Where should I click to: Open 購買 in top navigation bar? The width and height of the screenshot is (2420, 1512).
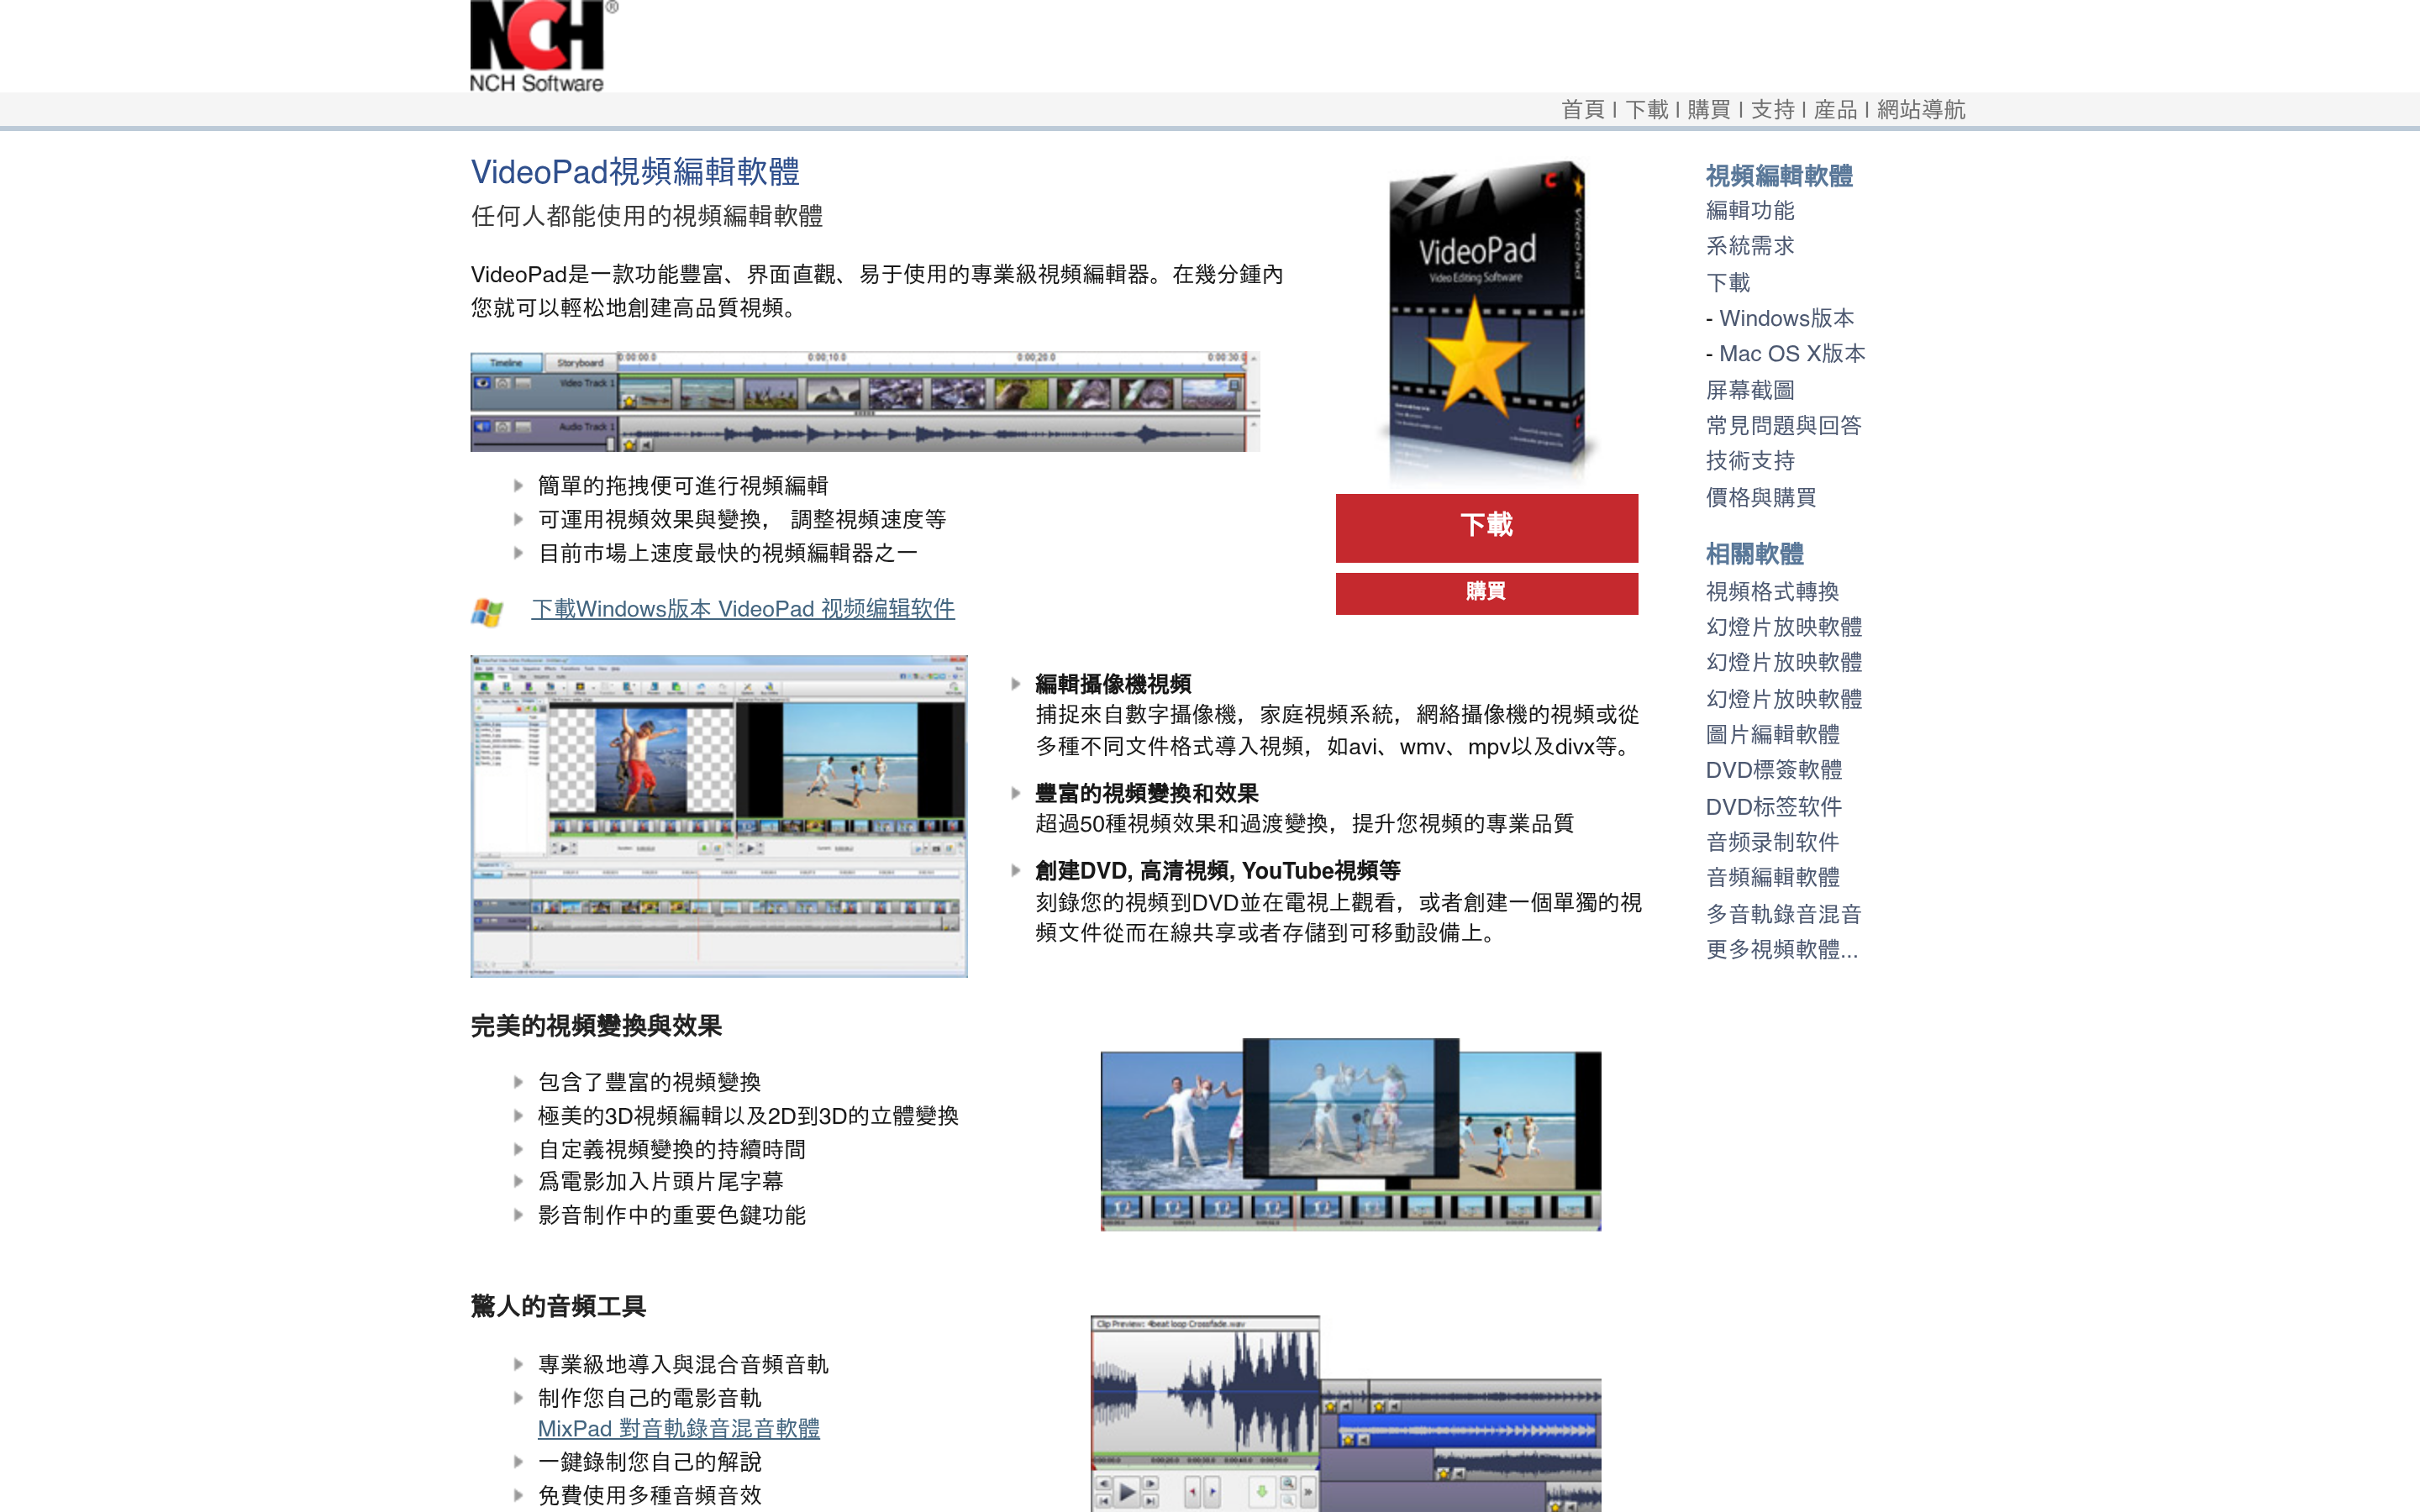click(x=1708, y=109)
